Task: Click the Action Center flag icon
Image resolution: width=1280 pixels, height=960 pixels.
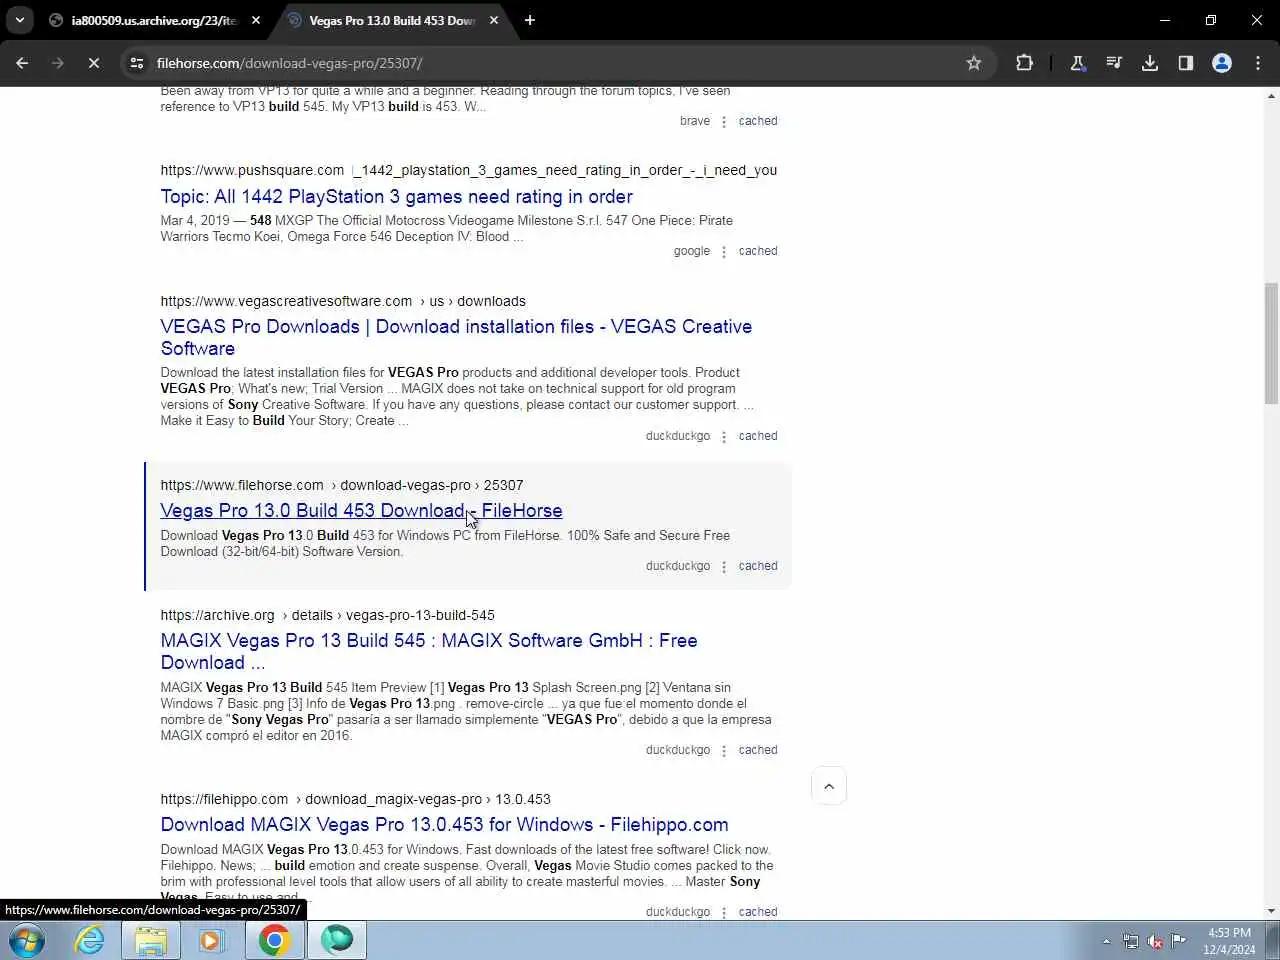Action: tap(1179, 941)
